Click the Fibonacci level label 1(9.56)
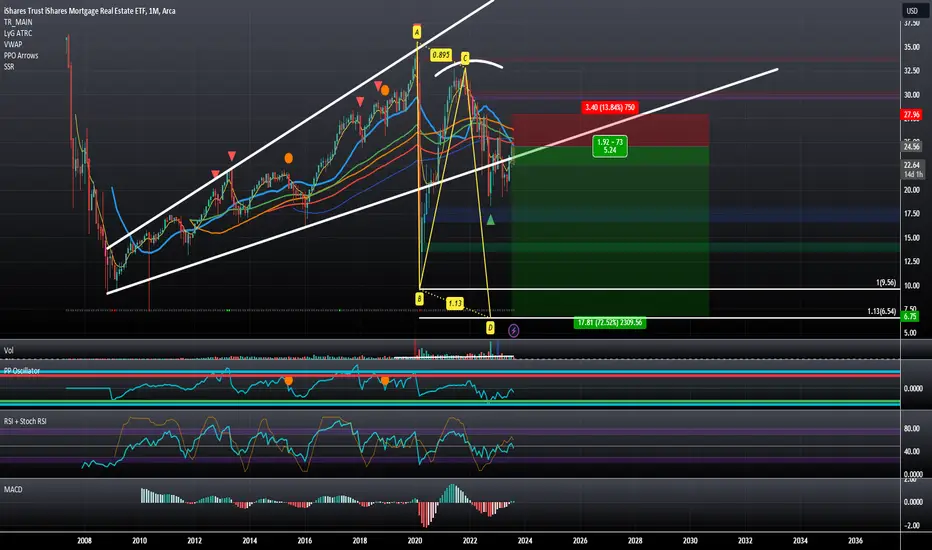 point(886,282)
